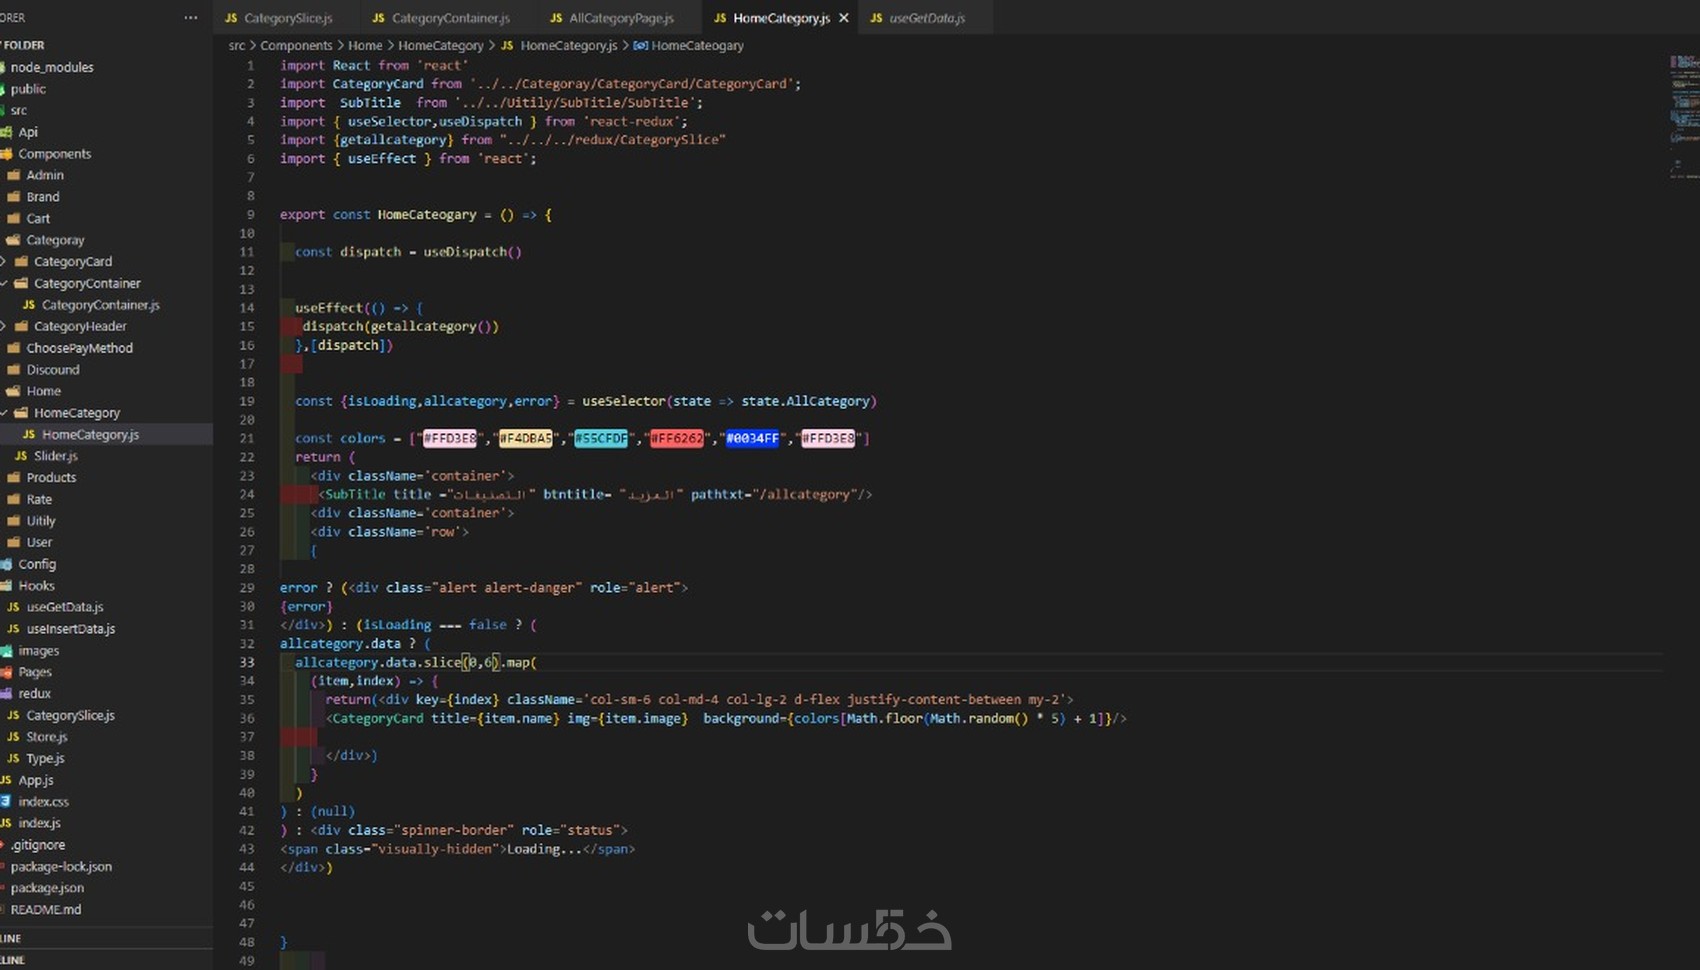Click the Config folder icon
Screen dimensions: 1700x970
pos(6,564)
